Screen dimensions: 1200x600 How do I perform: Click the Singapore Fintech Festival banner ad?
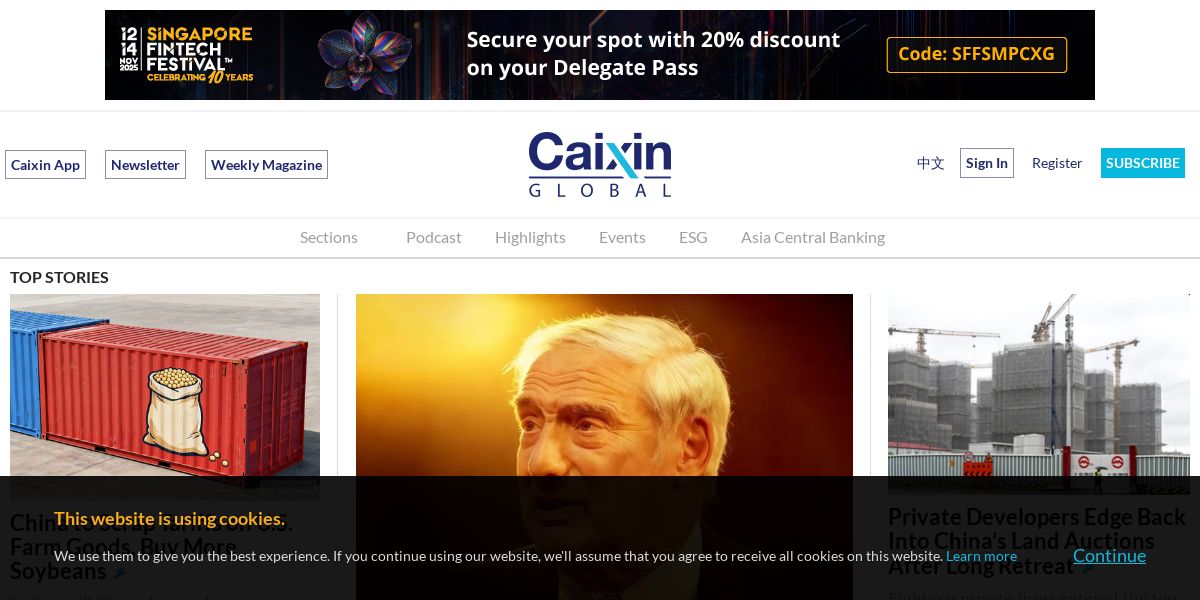[600, 55]
